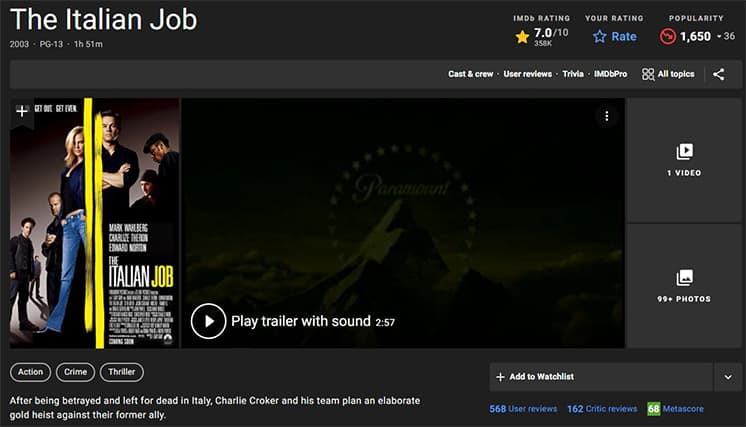Open the three-dot menu on the trailer
746x427 pixels.
coord(607,116)
